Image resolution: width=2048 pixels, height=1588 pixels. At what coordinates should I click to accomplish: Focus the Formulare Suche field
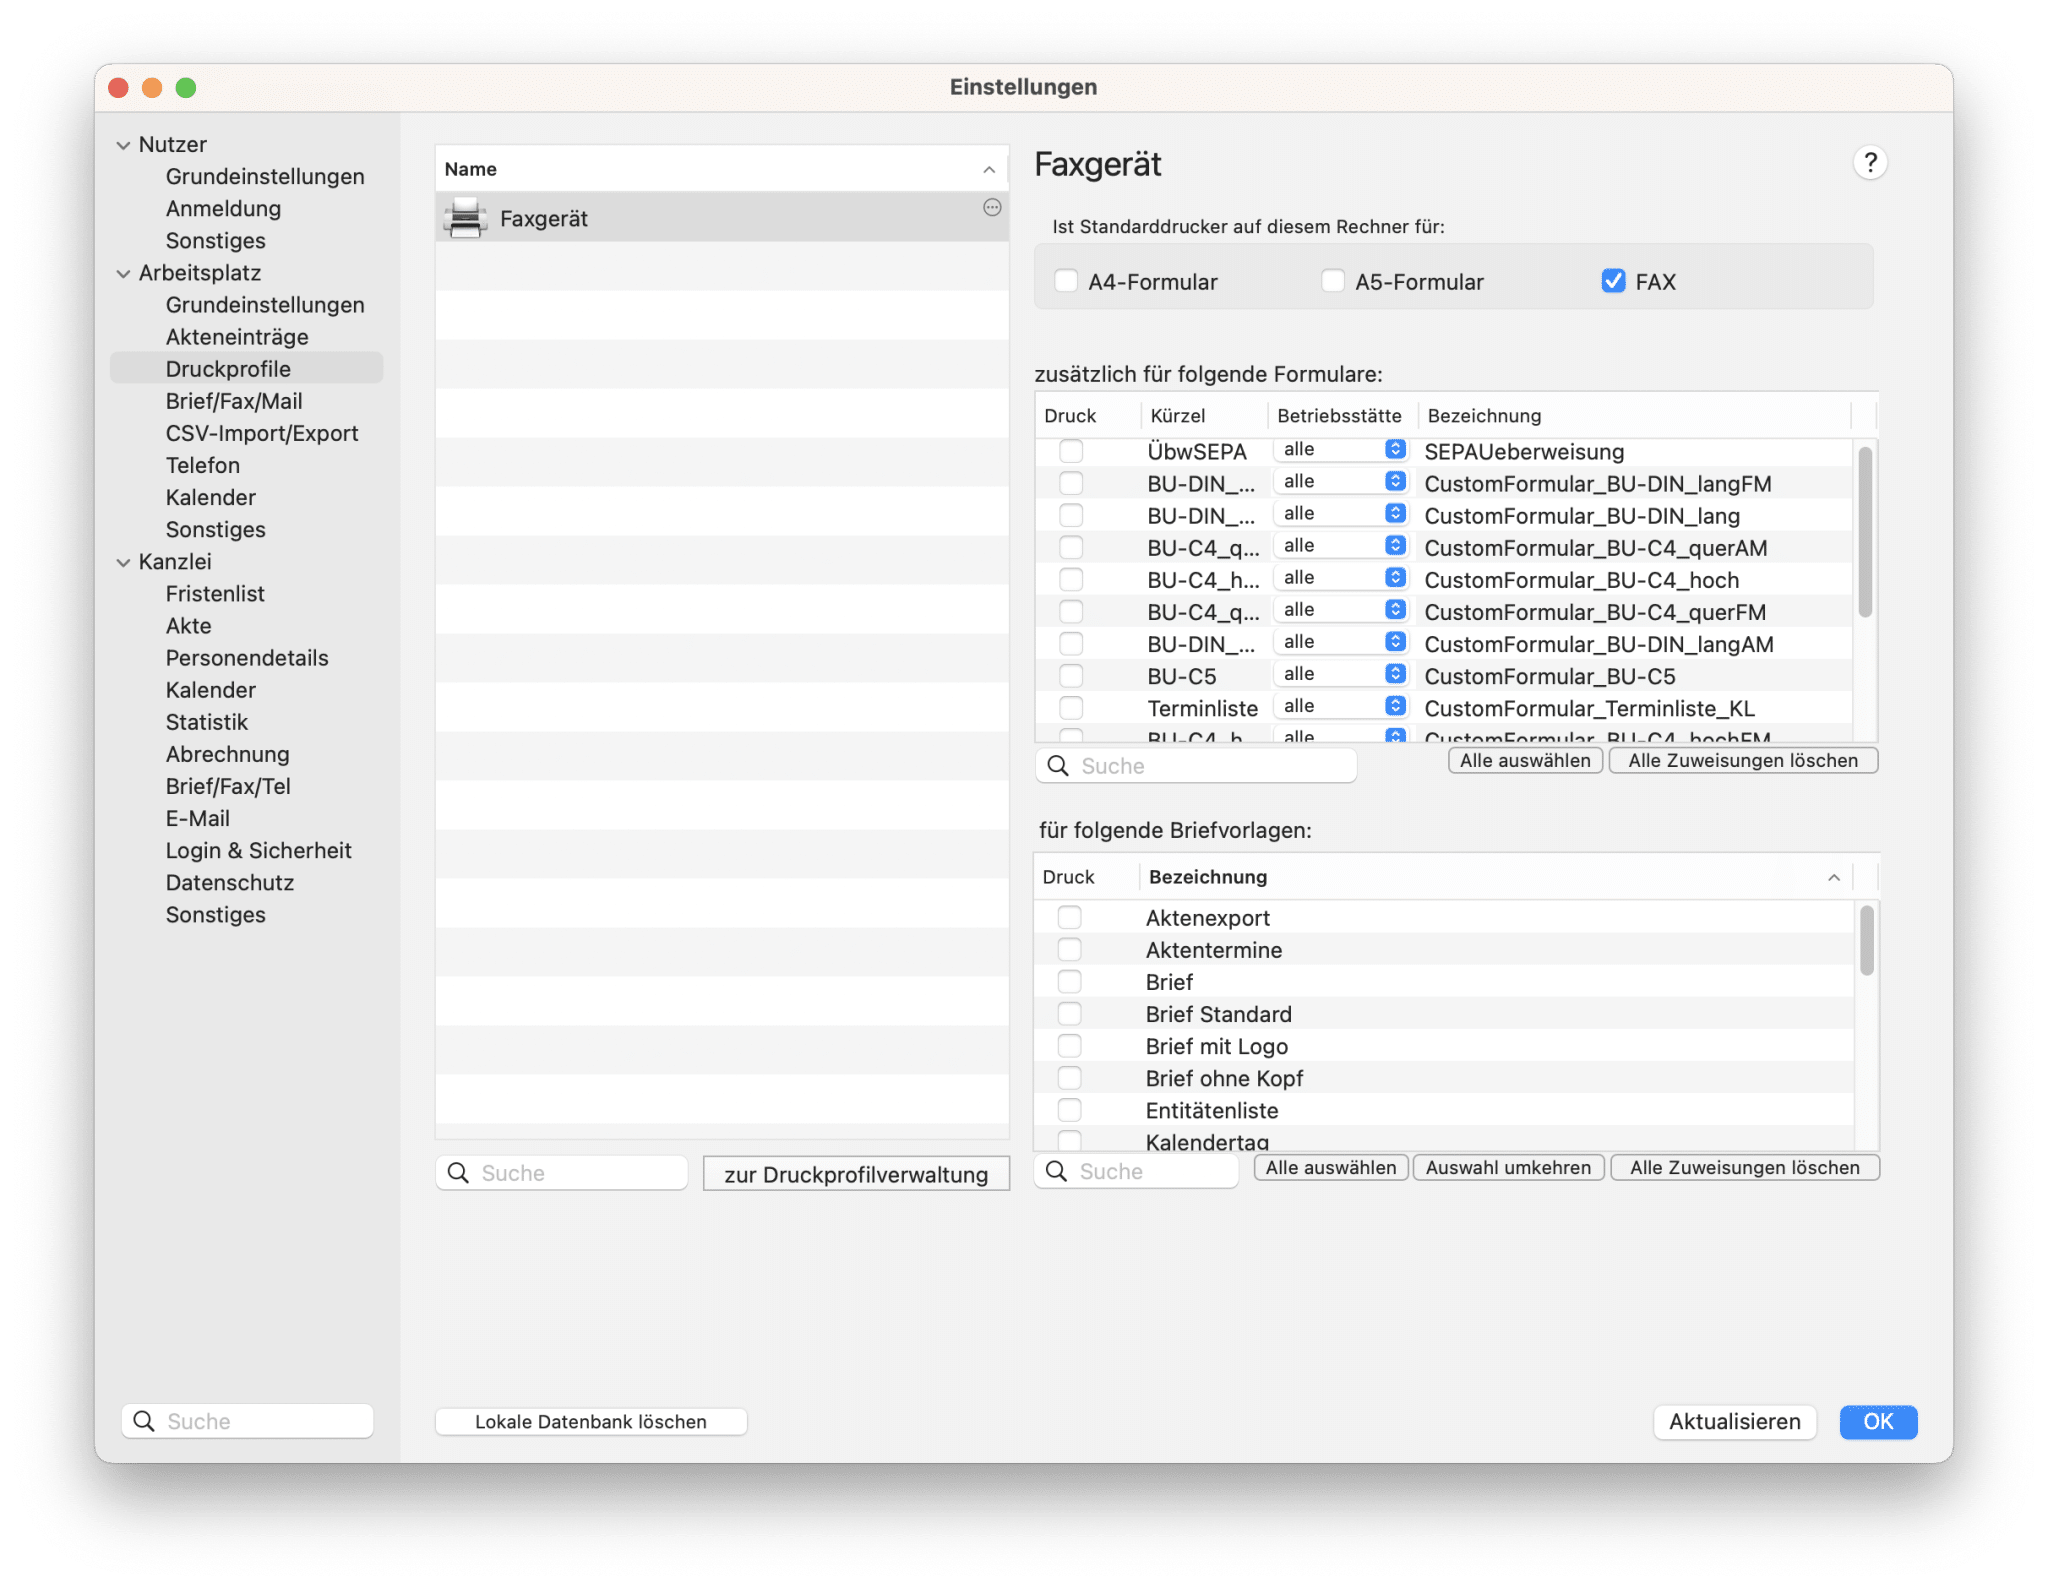1196,766
